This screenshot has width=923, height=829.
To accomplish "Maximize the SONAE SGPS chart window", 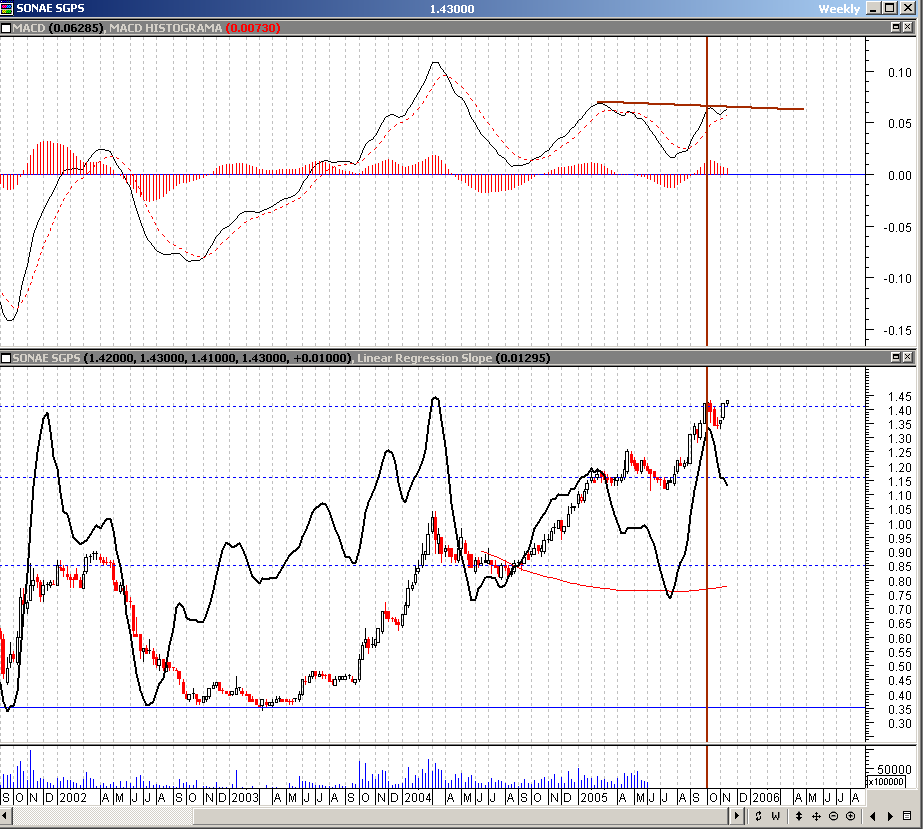I will [x=889, y=8].
